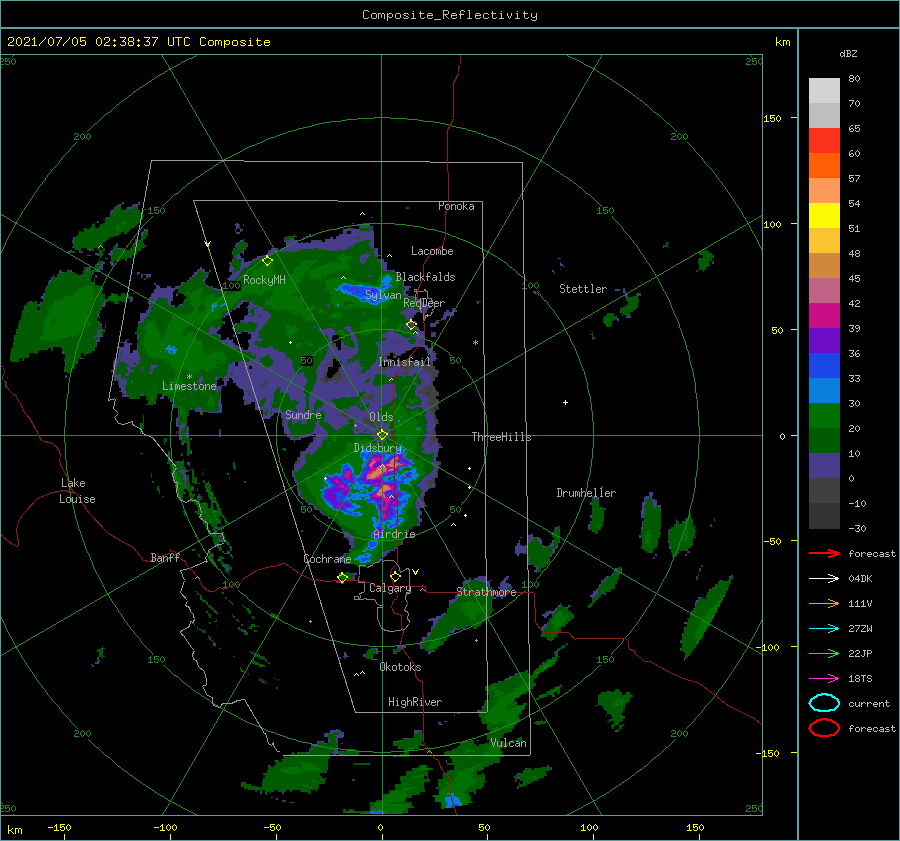Pick the 39 dBZ magenta color swatch
The height and width of the screenshot is (841, 900).
[x=824, y=316]
